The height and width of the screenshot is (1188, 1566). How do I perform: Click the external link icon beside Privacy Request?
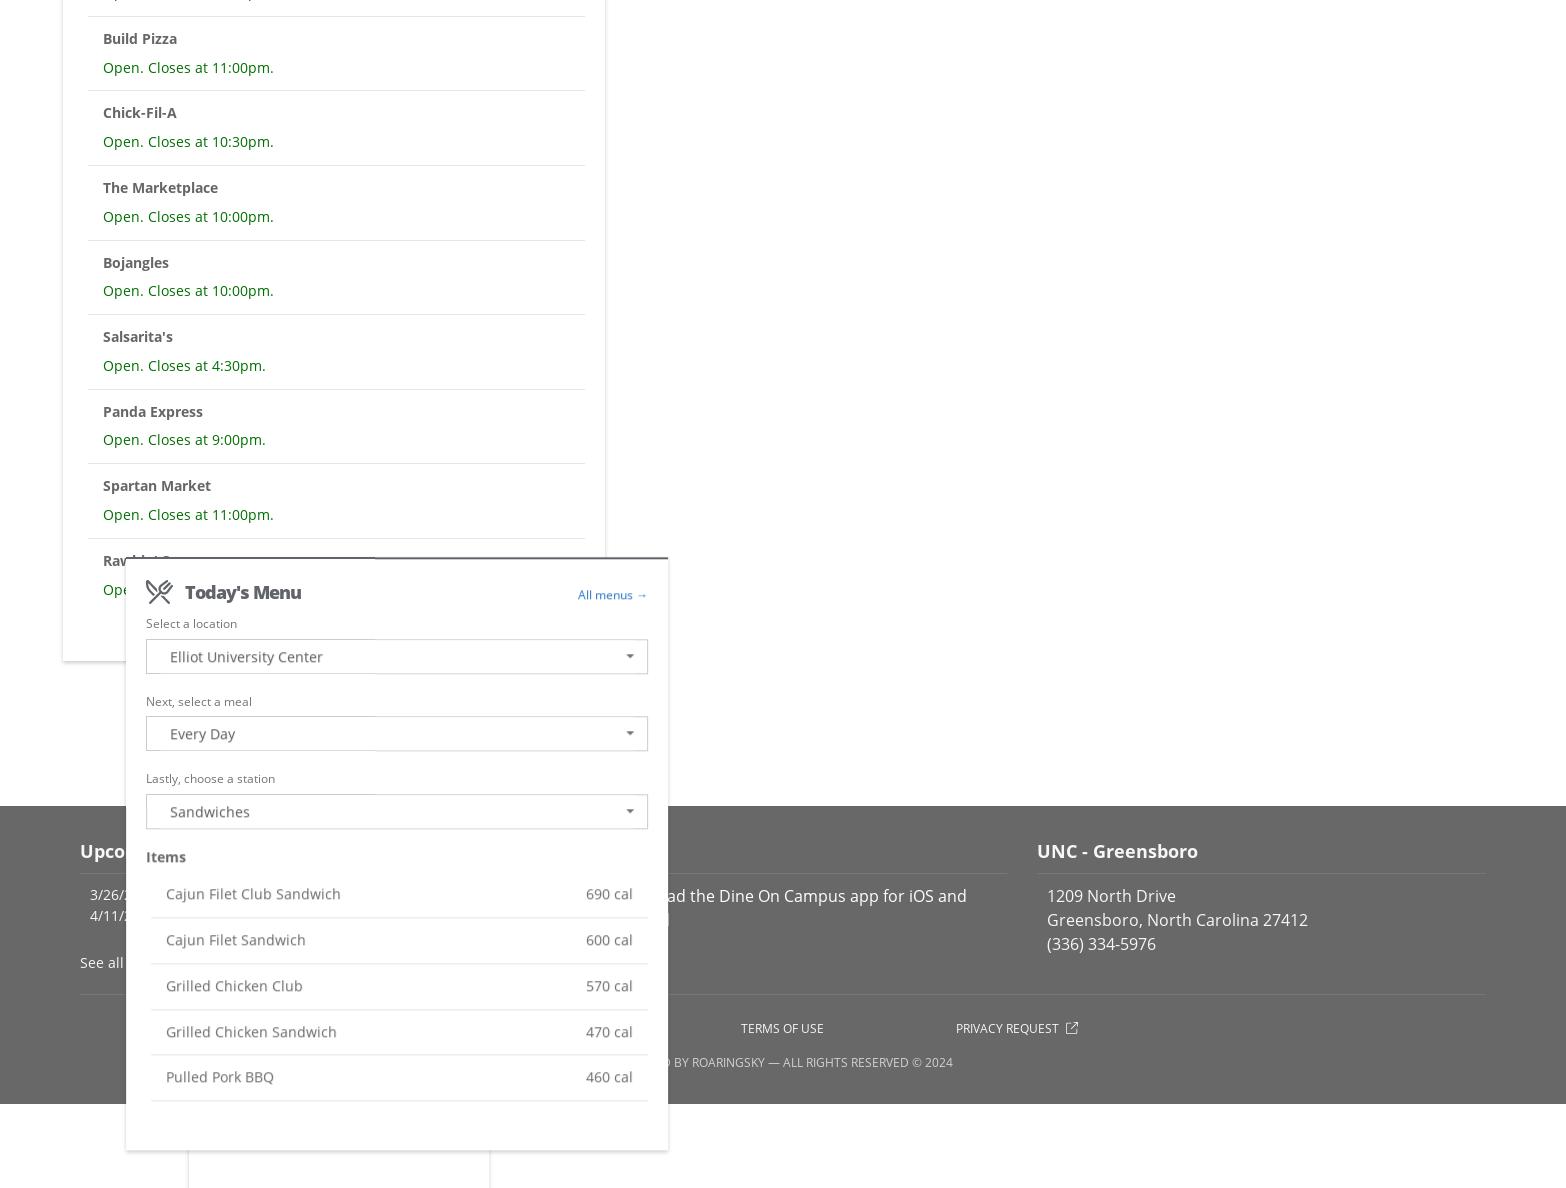[x=1071, y=1028]
